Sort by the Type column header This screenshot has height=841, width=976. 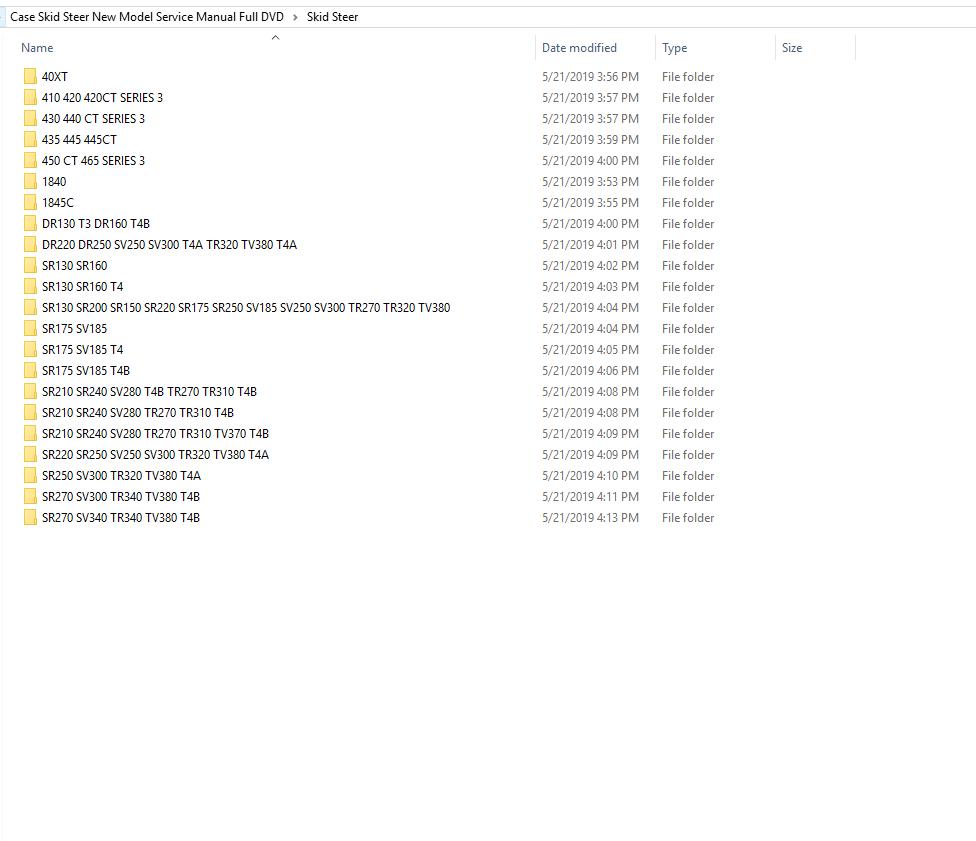(x=674, y=48)
